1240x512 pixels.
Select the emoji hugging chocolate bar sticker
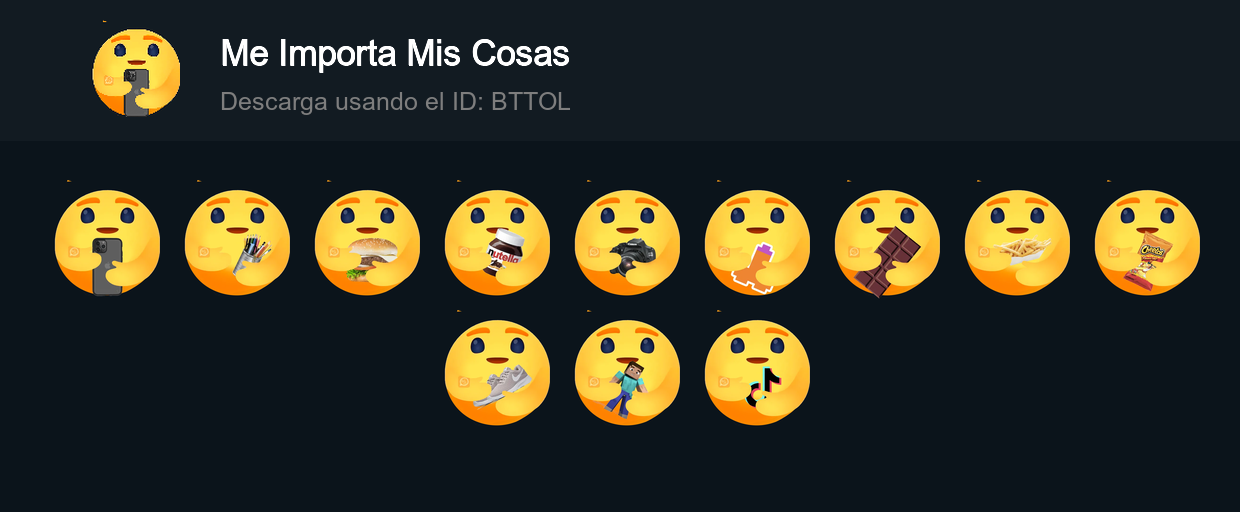(x=887, y=243)
